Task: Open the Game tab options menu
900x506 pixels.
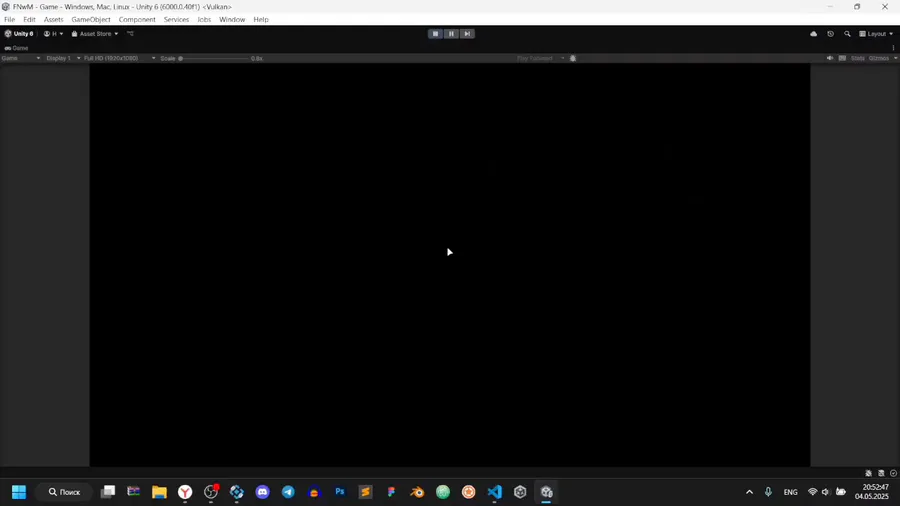Action: point(893,48)
